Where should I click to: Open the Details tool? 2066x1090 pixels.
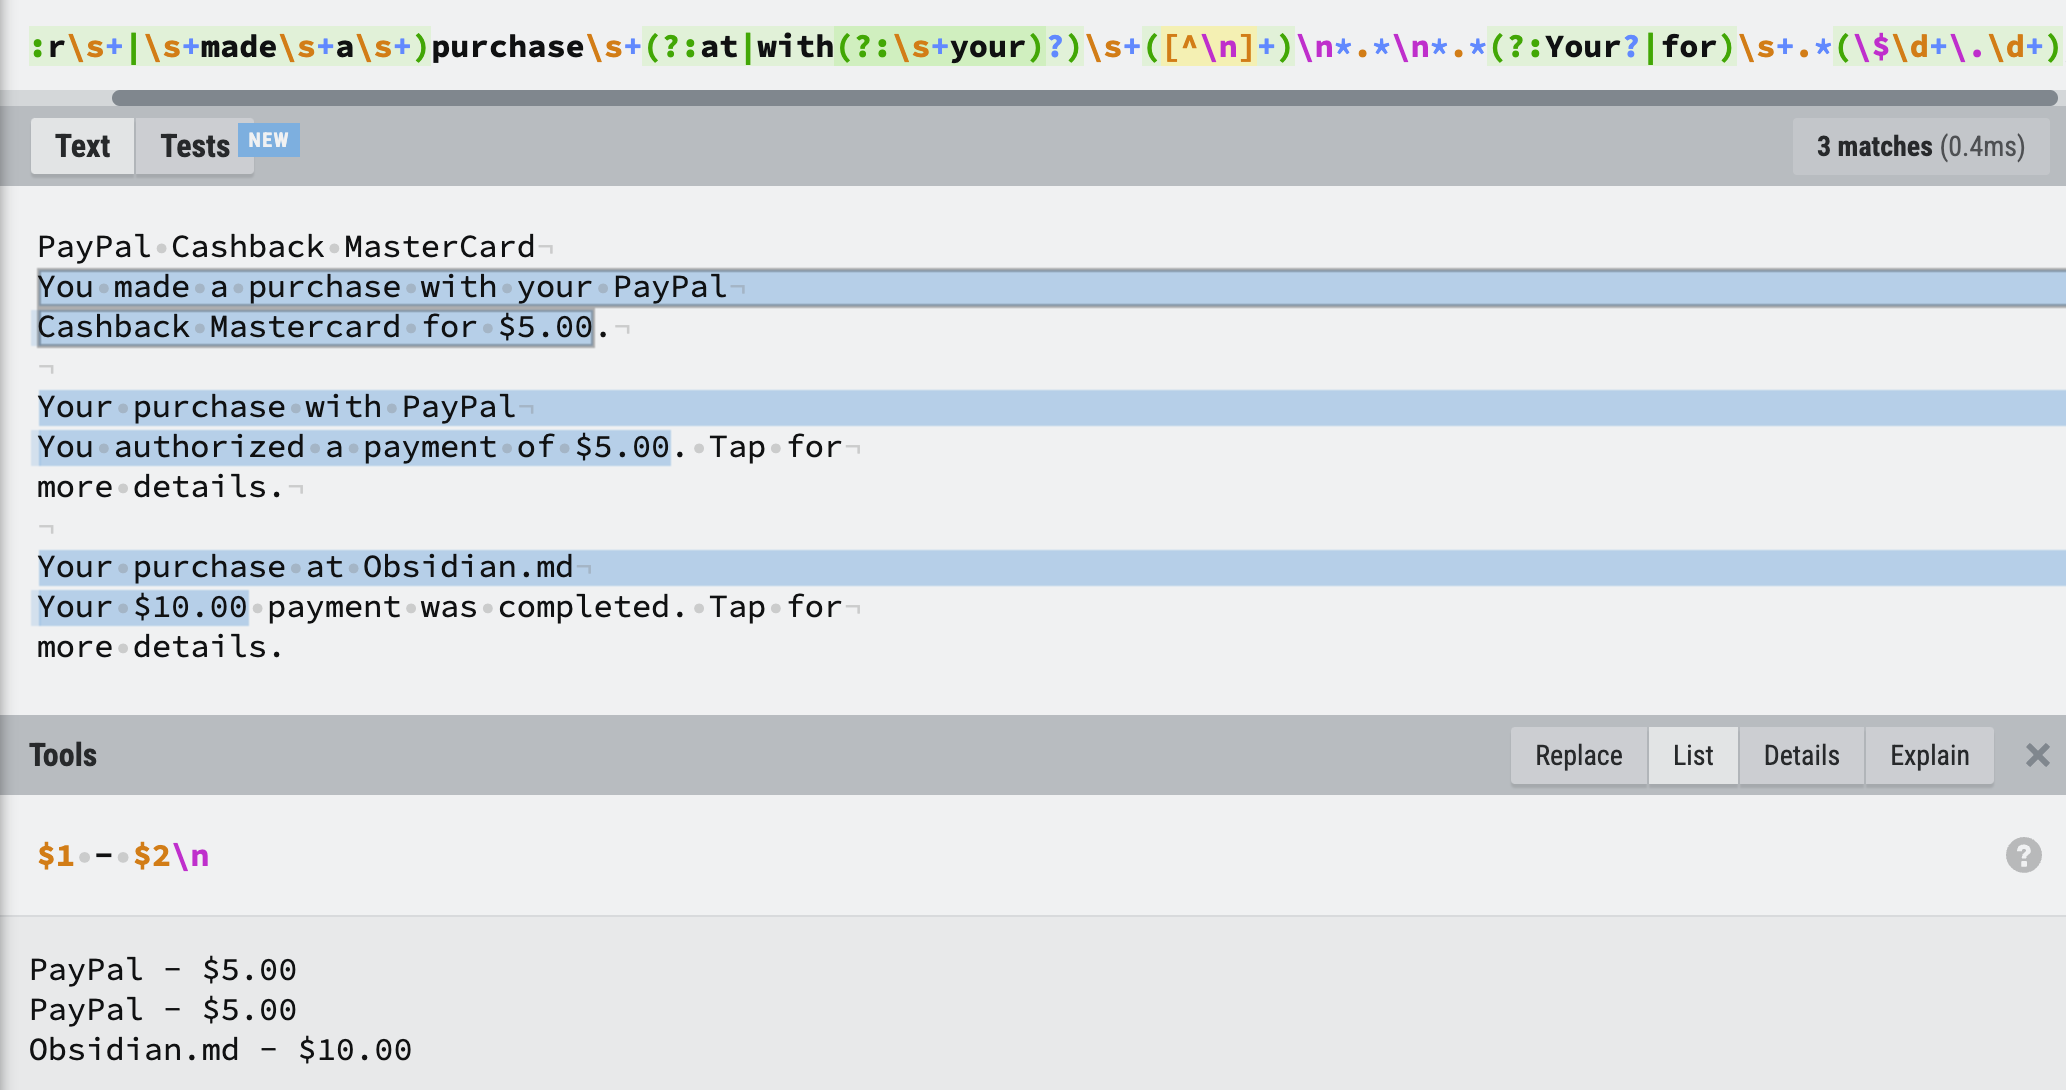pyautogui.click(x=1802, y=756)
